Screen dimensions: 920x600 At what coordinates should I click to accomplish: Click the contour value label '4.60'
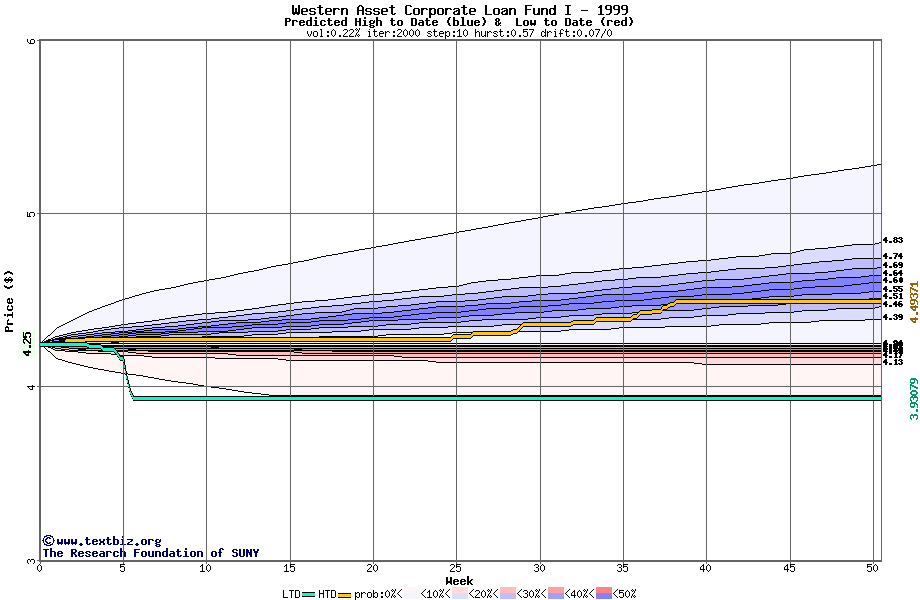tap(893, 280)
